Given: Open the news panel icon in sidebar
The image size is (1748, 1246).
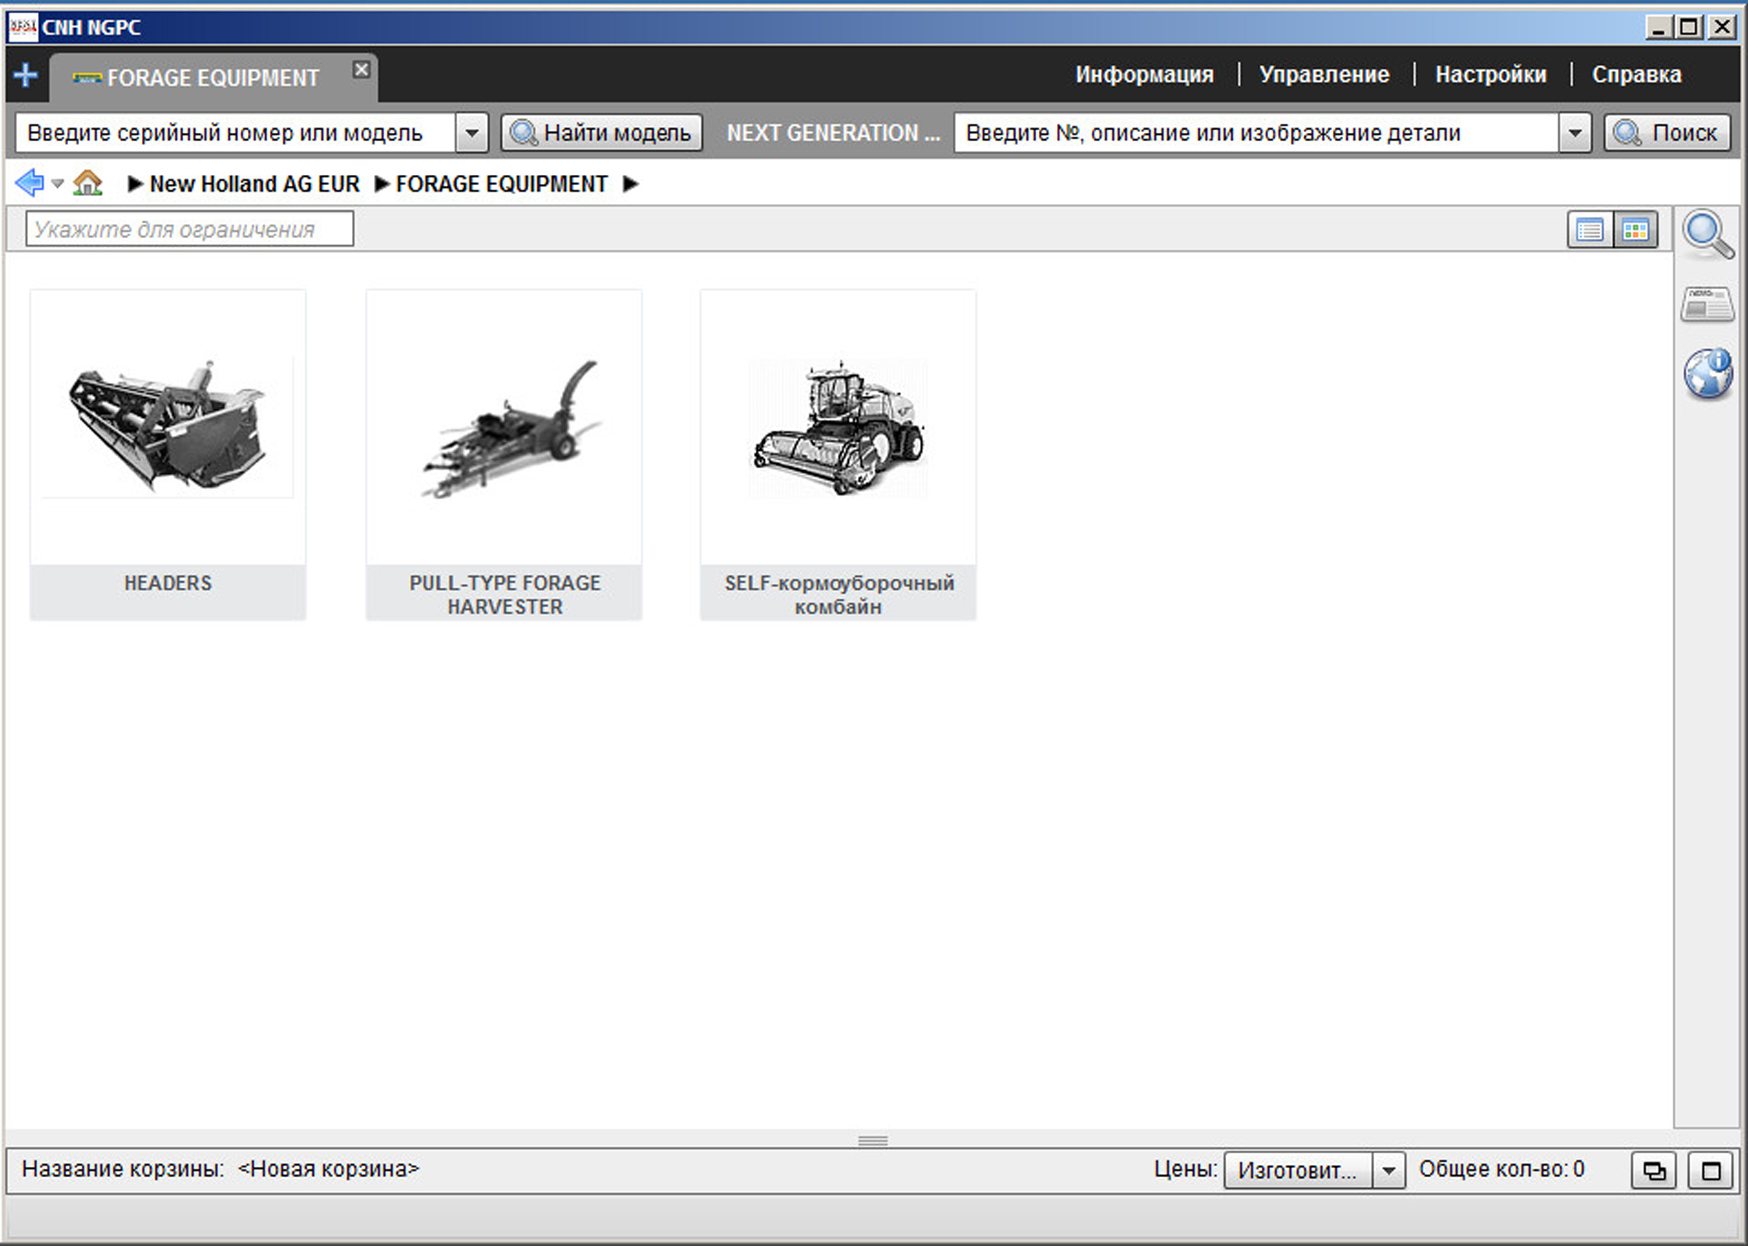Looking at the screenshot, I should 1707,305.
